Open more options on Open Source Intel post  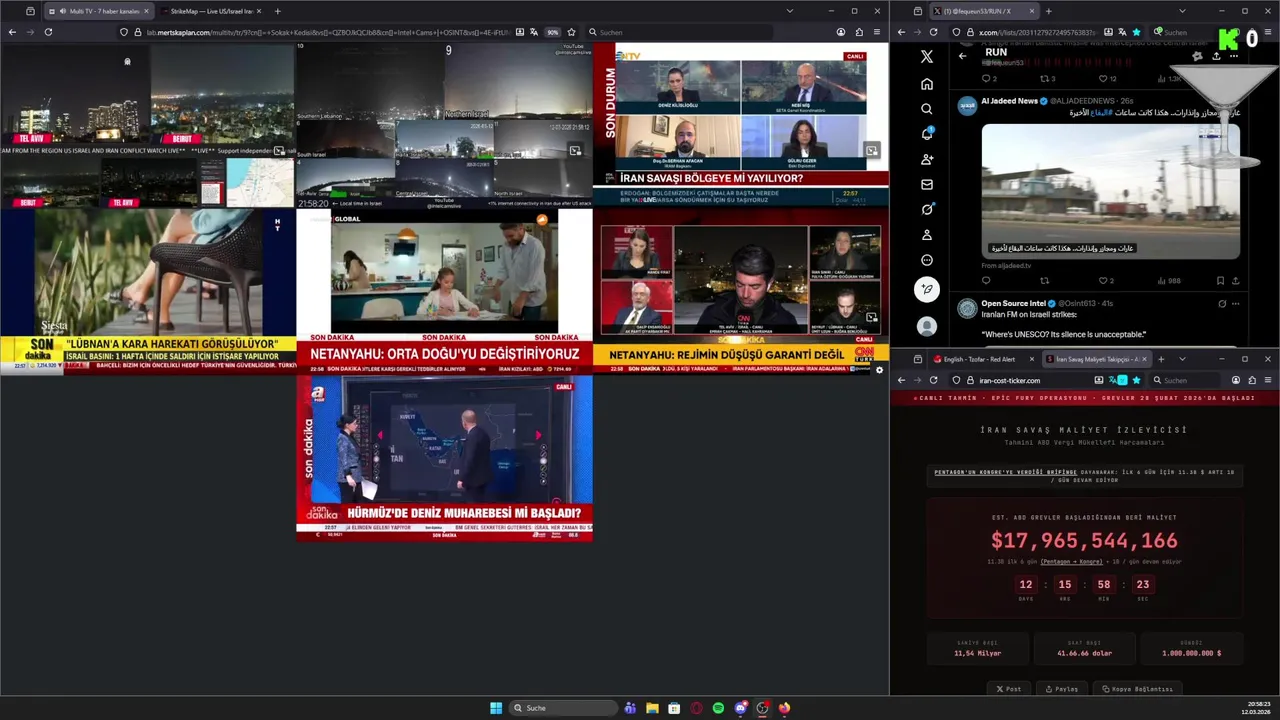1236,304
